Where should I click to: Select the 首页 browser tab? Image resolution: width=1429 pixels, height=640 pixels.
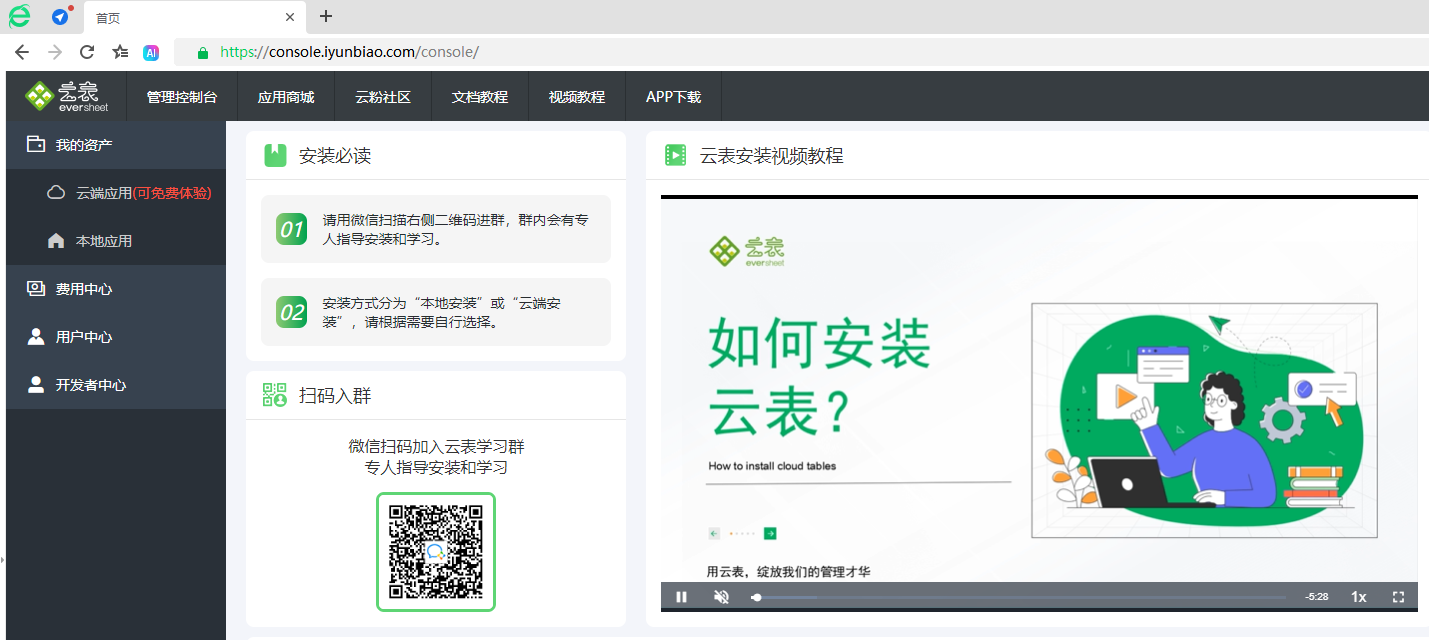(x=194, y=17)
